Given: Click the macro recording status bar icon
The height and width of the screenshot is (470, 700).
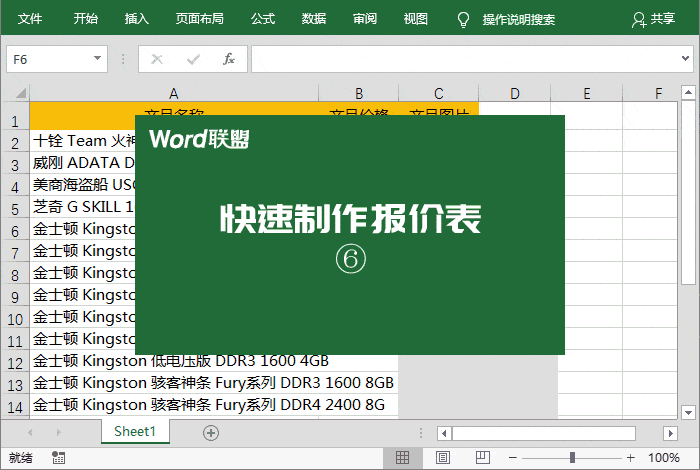Looking at the screenshot, I should pos(58,458).
